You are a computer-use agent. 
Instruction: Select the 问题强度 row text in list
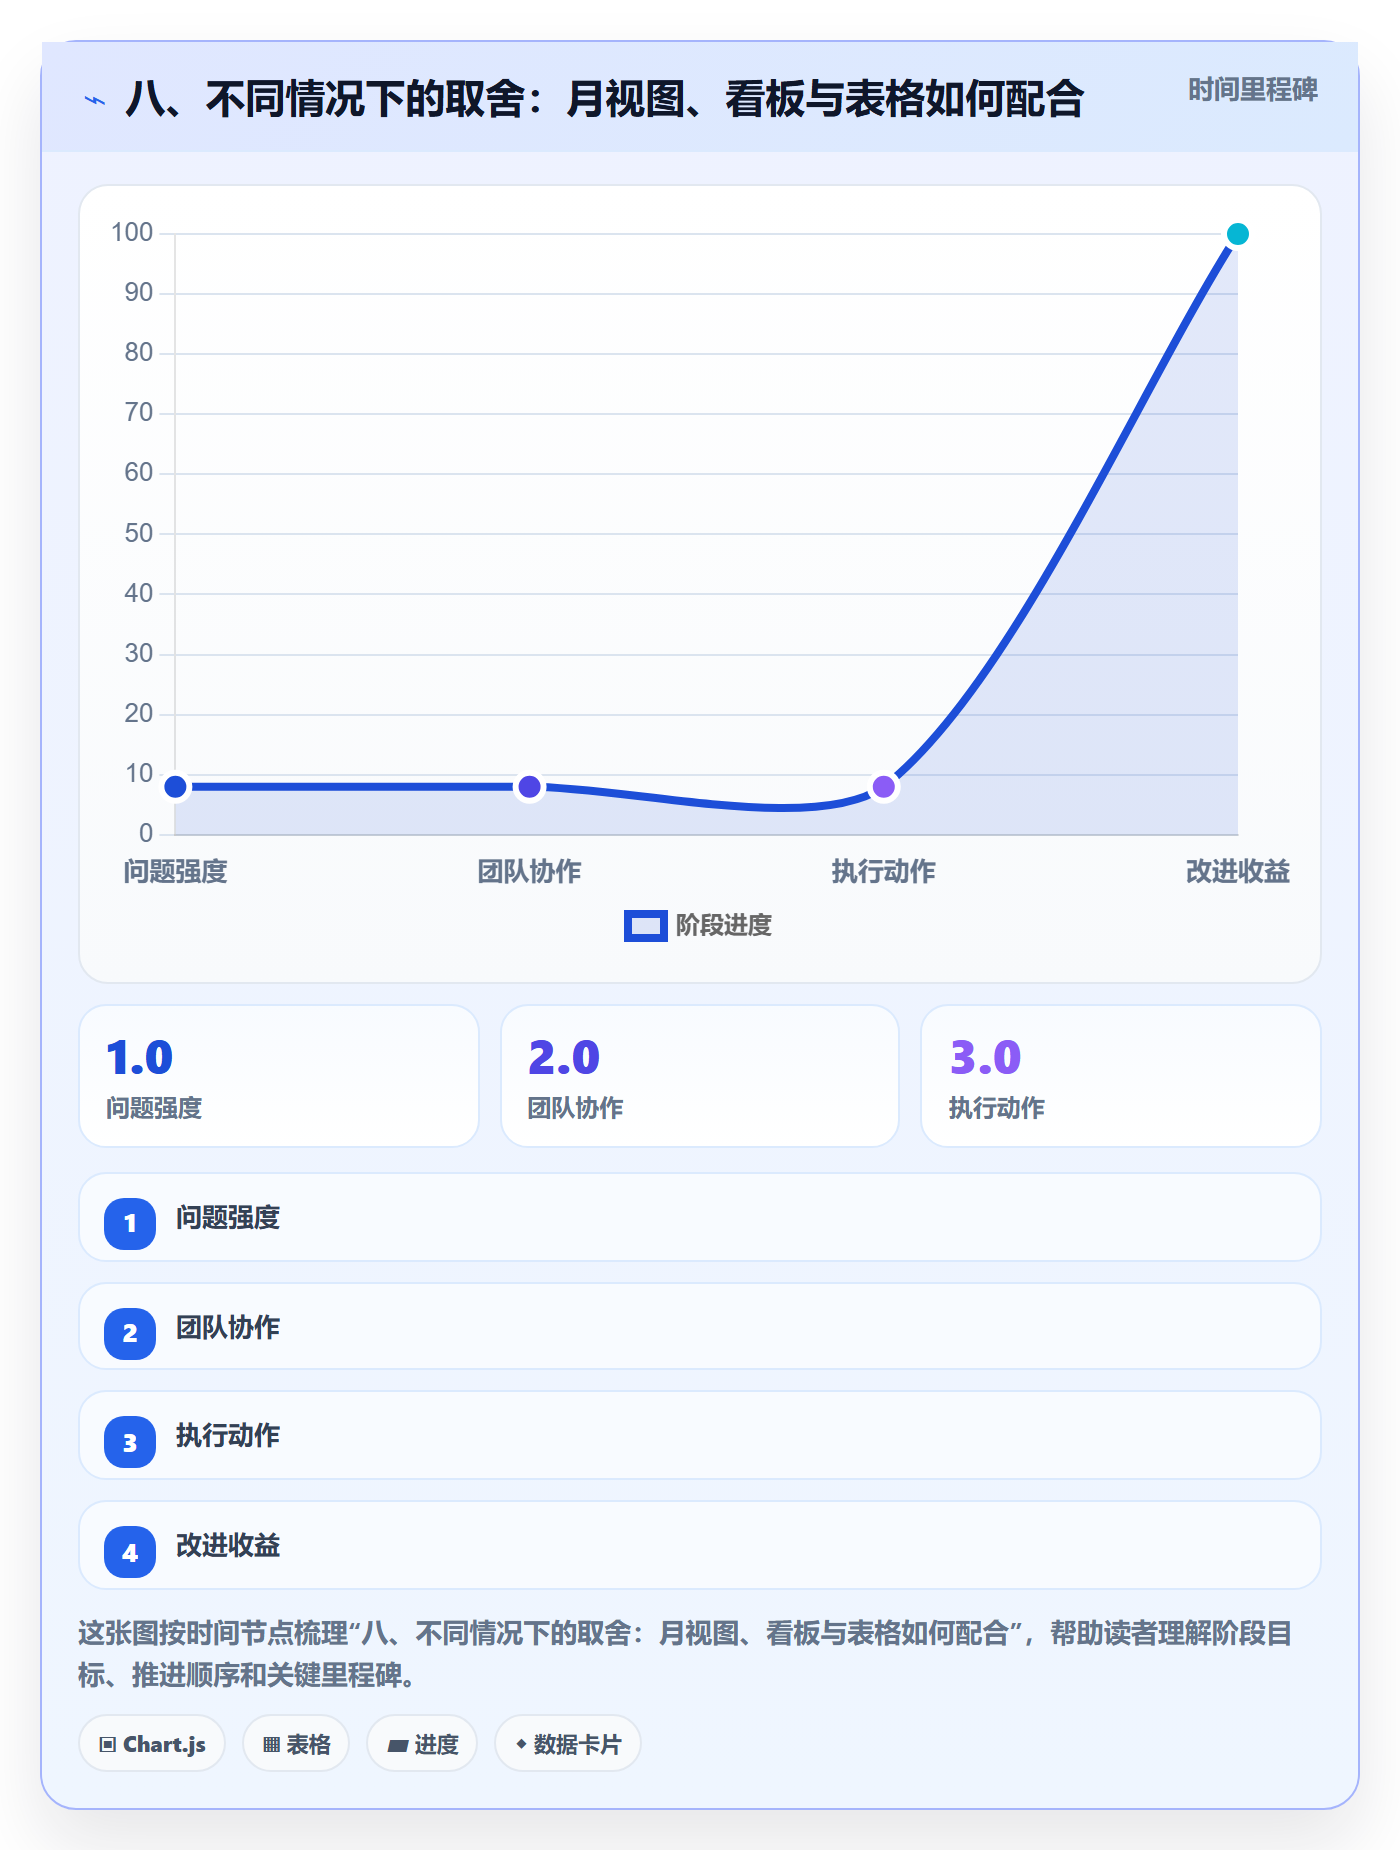[228, 1218]
